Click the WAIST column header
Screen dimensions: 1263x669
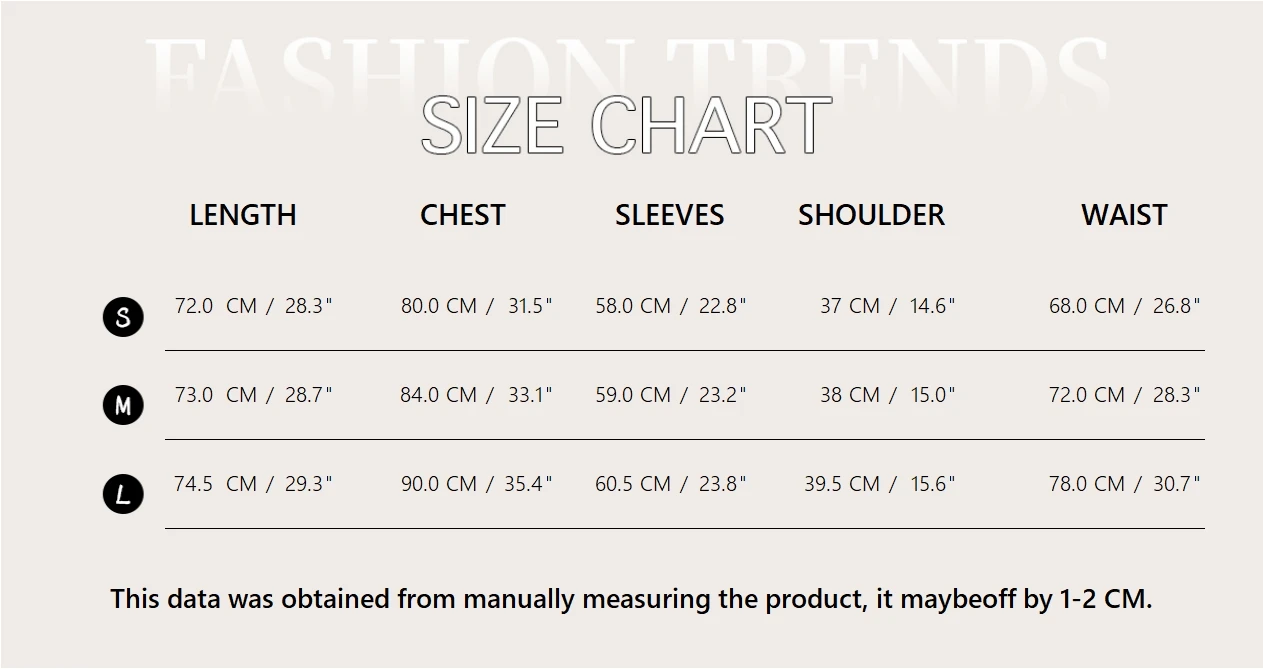pos(1124,215)
